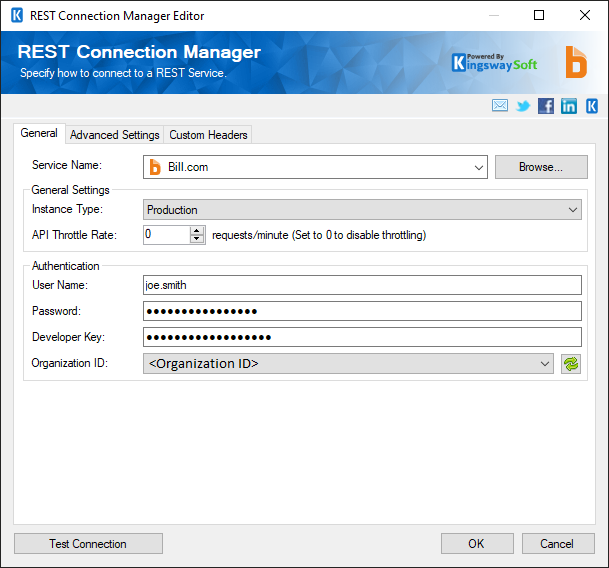609x568 pixels.
Task: Increase API Throttle Rate with up arrow
Action: tap(197, 230)
